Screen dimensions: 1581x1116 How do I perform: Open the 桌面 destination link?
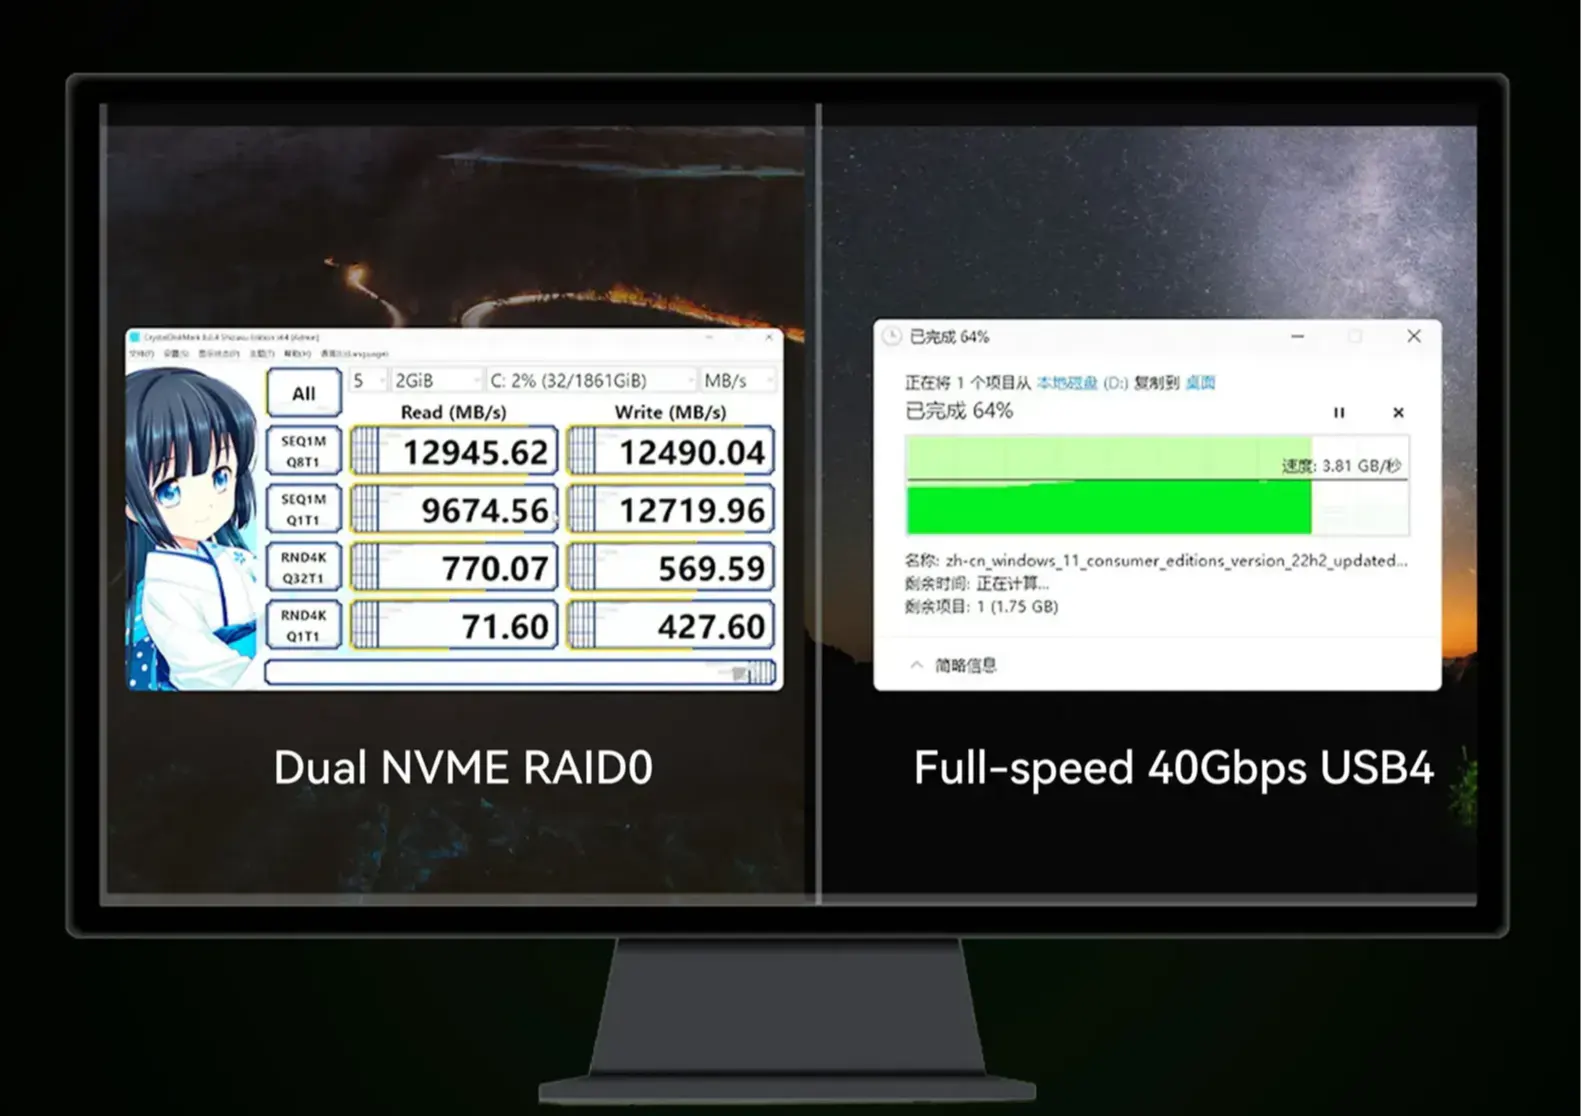coord(1200,383)
